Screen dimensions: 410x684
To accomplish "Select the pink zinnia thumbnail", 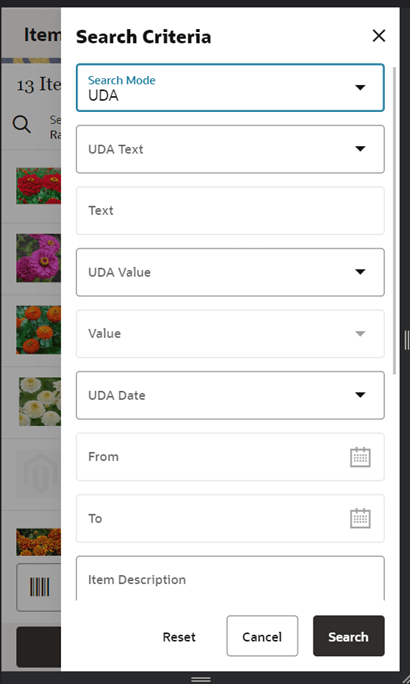I will [38, 258].
